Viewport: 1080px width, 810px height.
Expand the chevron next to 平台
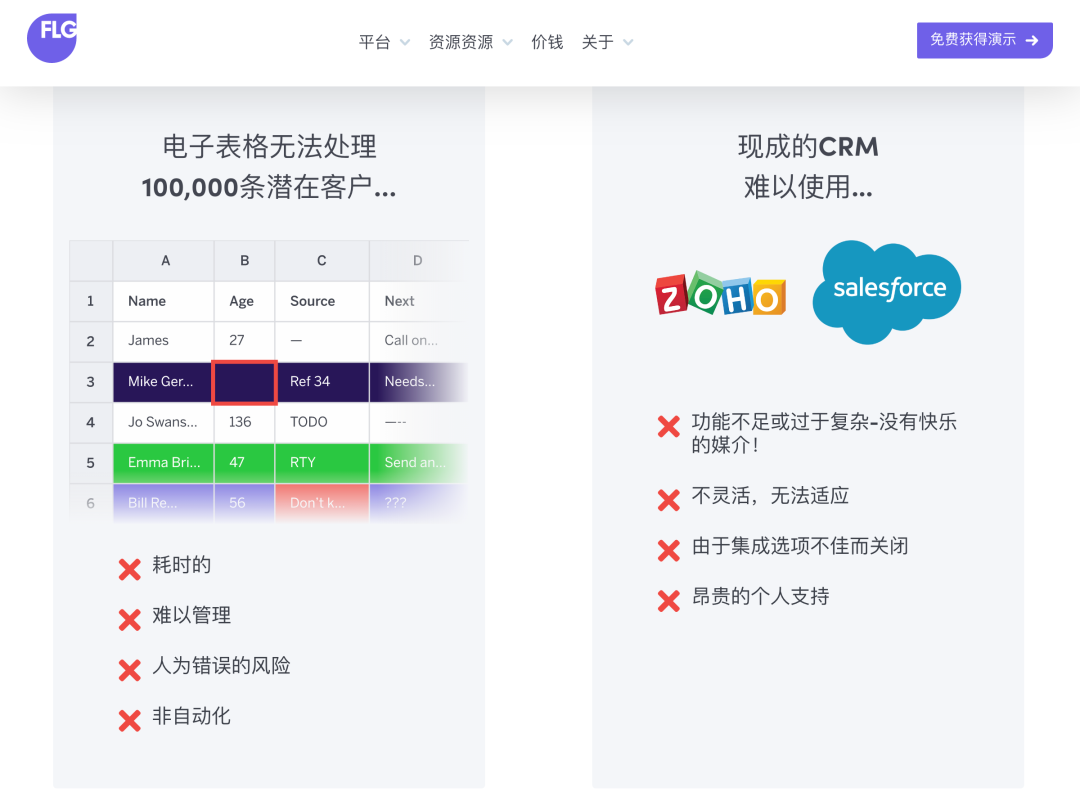pos(405,42)
